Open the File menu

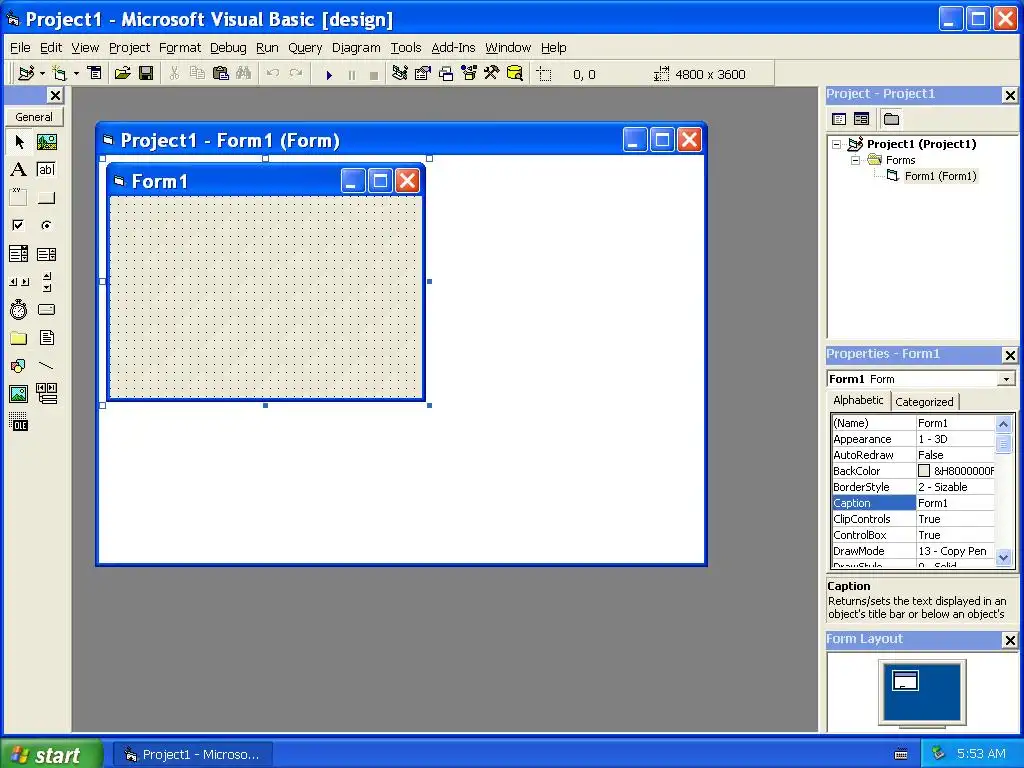pyautogui.click(x=20, y=48)
